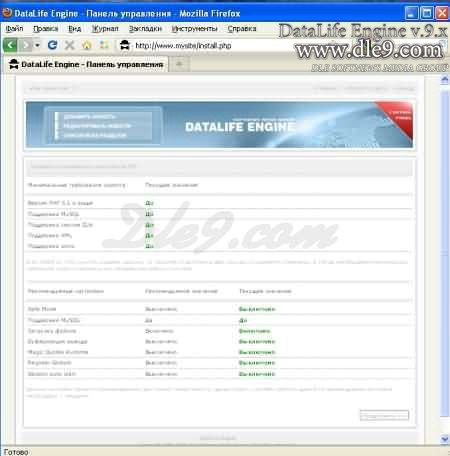Open the back/forward history dropdown arrow
450x456 pixels.
coord(37,45)
